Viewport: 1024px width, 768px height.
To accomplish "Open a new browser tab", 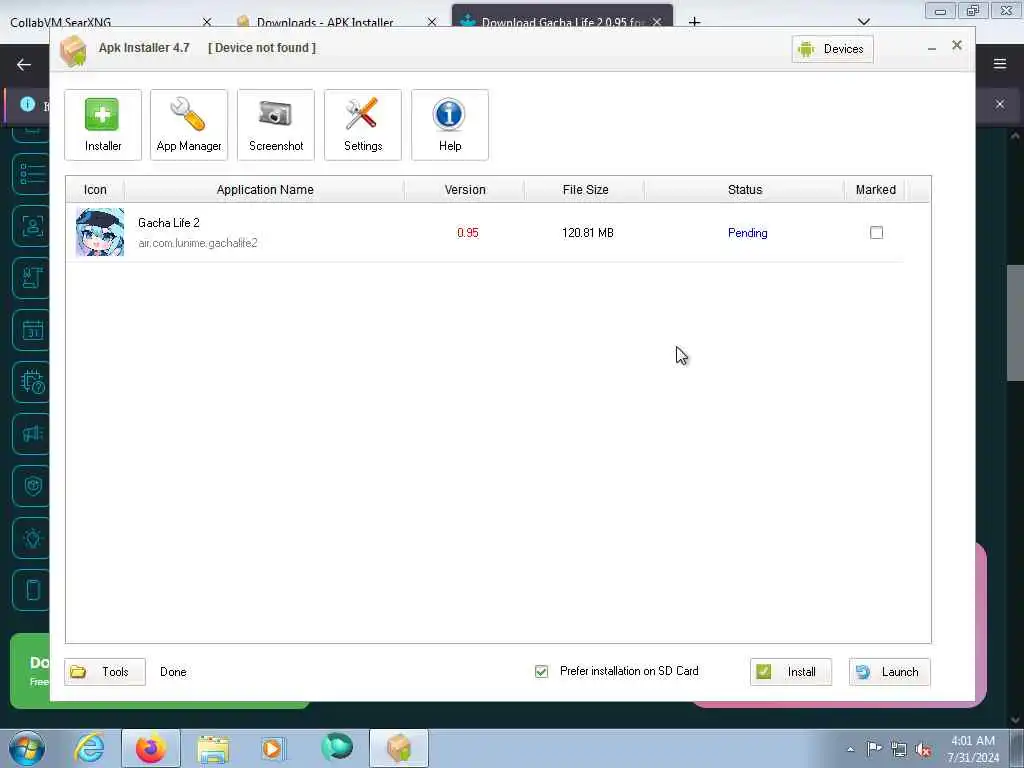I will point(694,22).
